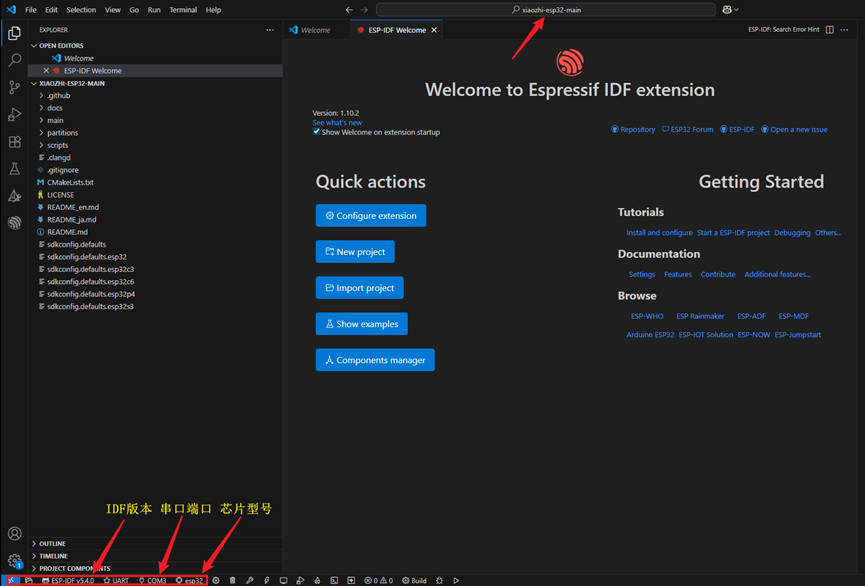The image size is (865, 586).
Task: Open the monitor device icon in status bar
Action: pyautogui.click(x=283, y=580)
